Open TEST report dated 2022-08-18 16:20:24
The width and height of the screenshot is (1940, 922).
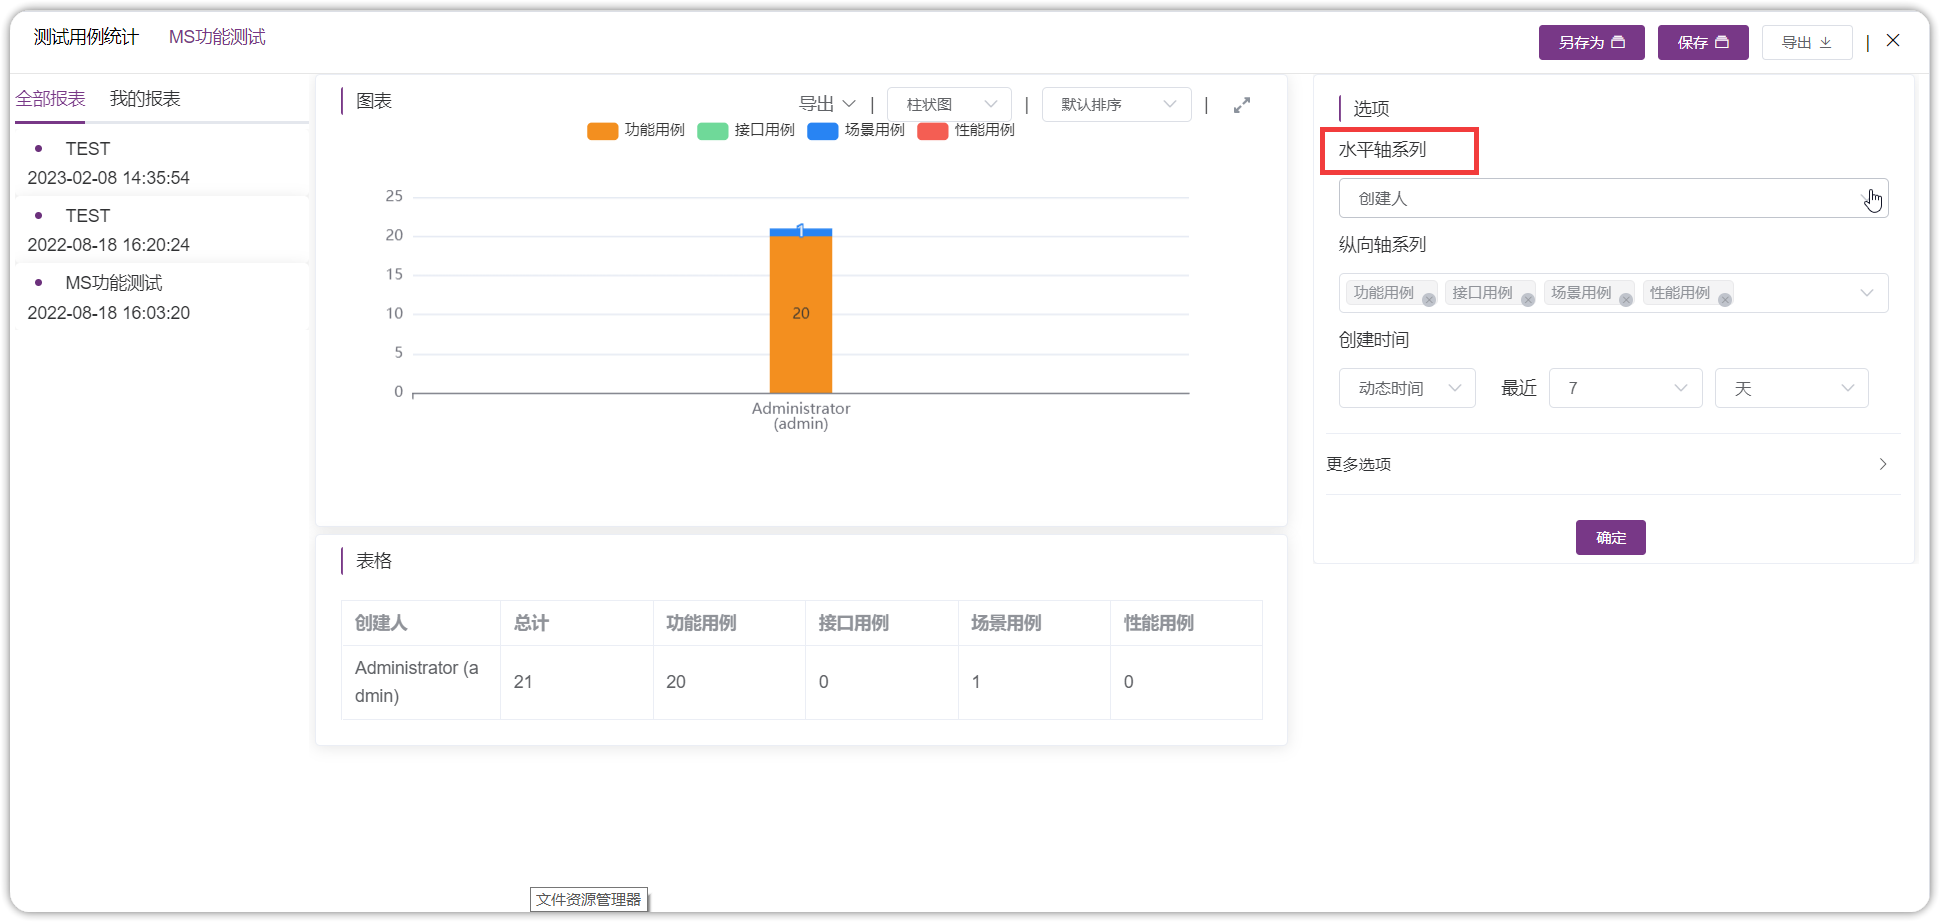(x=162, y=230)
